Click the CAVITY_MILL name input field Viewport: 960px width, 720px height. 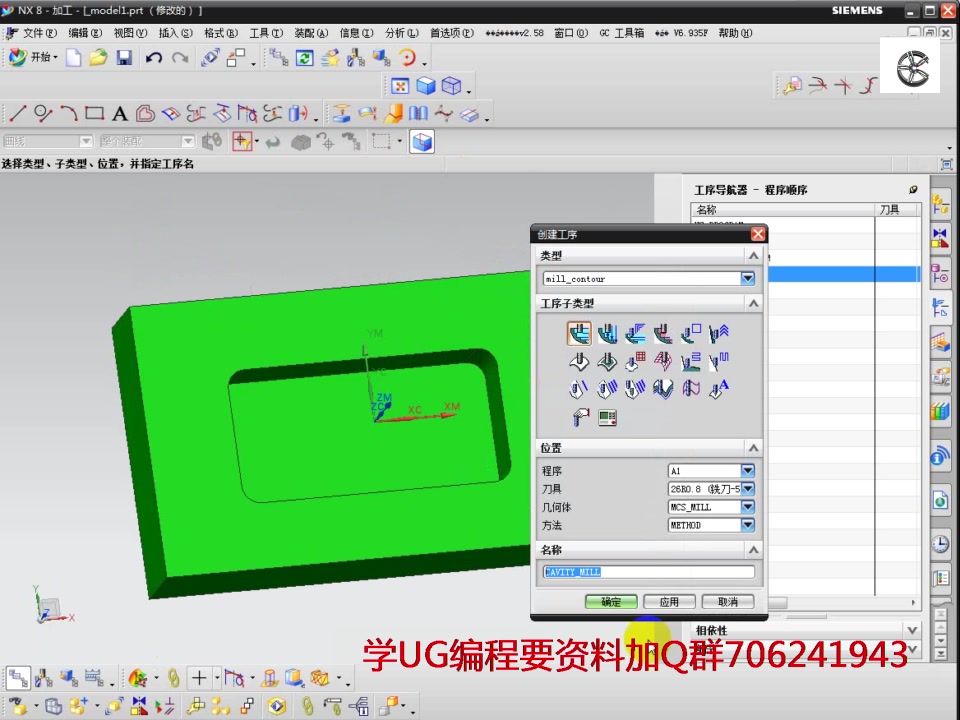click(x=648, y=571)
